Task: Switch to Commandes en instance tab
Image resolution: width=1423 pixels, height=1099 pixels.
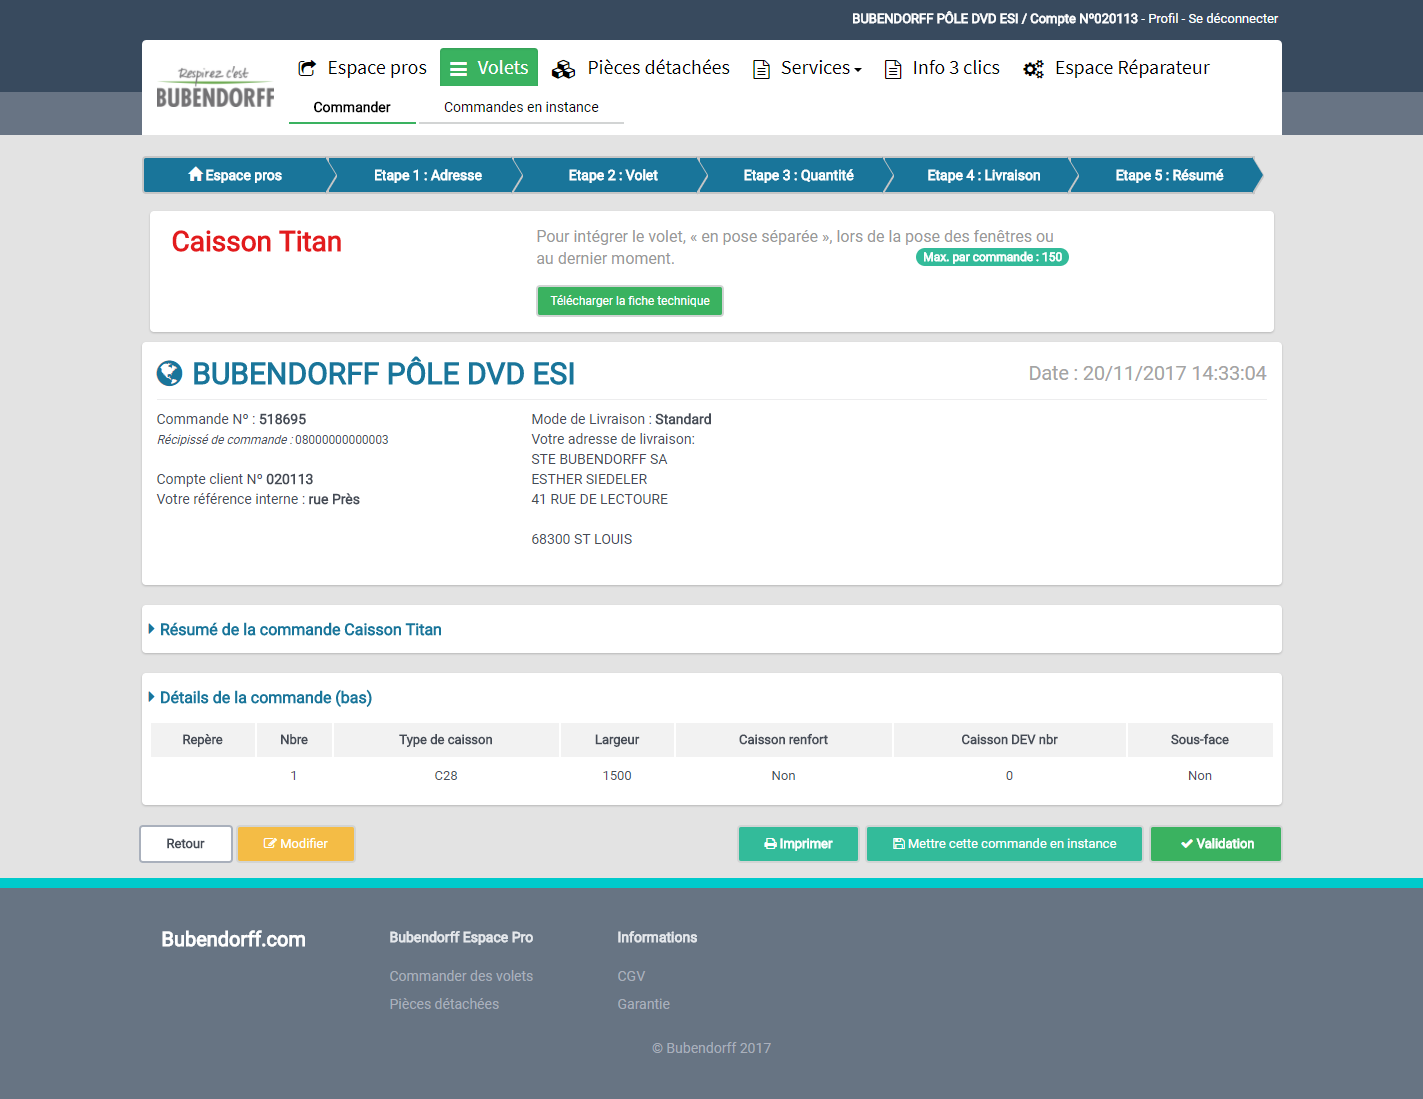Action: tap(521, 107)
